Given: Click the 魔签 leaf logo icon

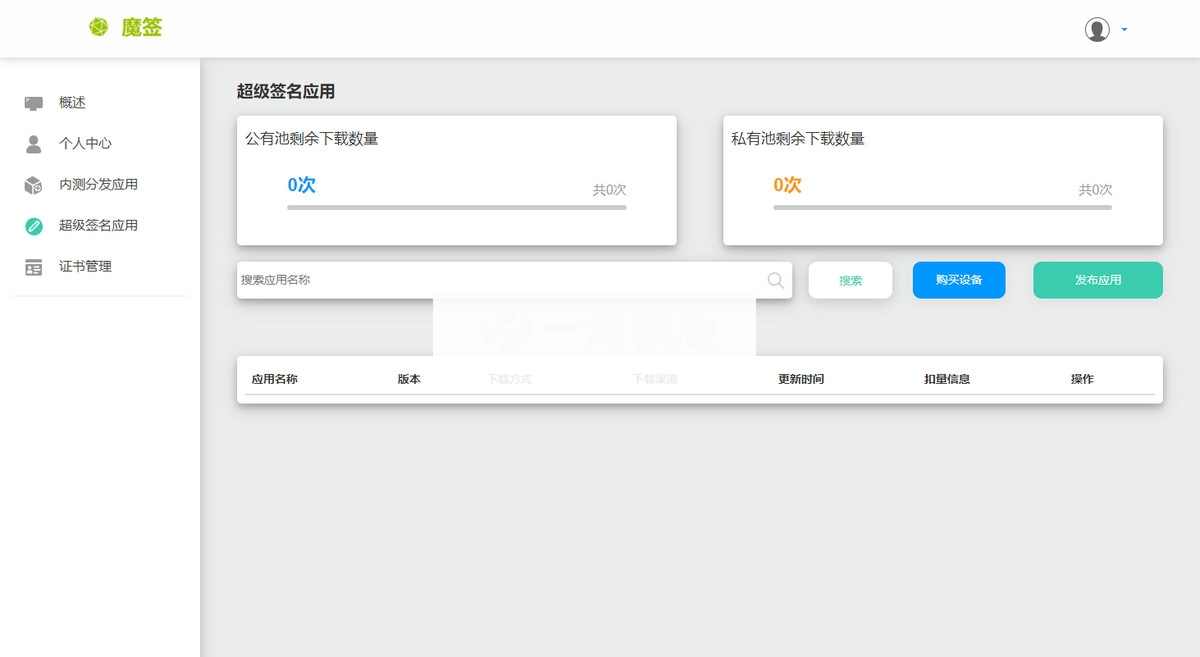Looking at the screenshot, I should 98,28.
